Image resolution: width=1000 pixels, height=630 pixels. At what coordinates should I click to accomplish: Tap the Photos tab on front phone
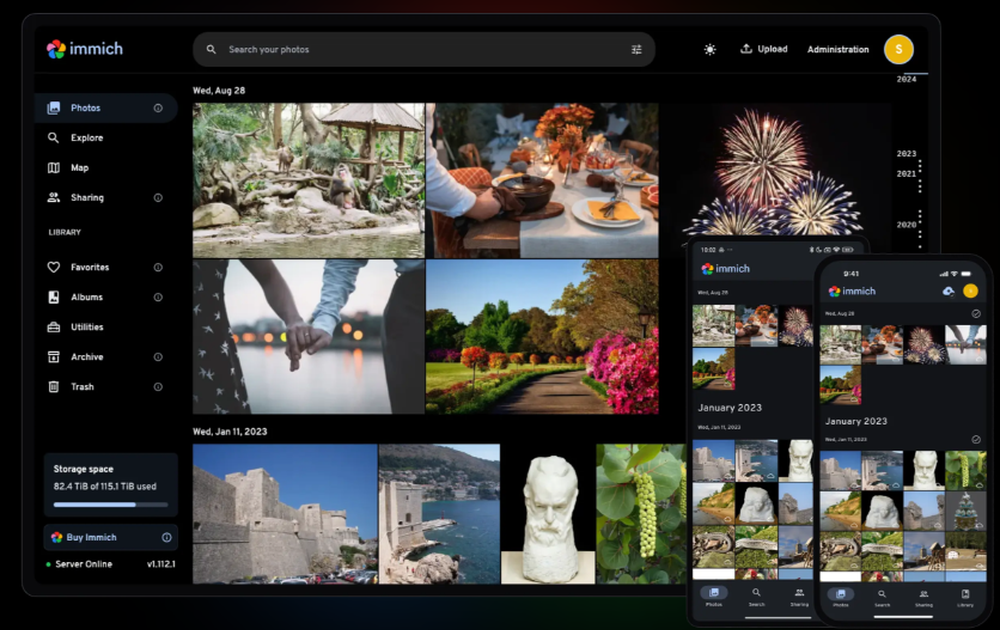point(841,597)
